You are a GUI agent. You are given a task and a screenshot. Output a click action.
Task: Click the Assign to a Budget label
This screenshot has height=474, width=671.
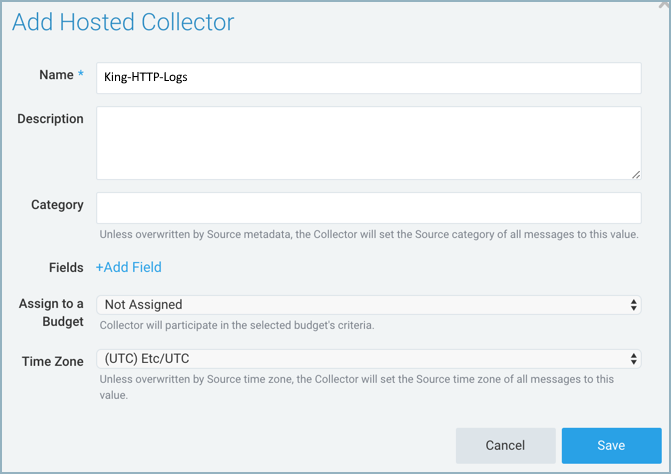(x=51, y=313)
